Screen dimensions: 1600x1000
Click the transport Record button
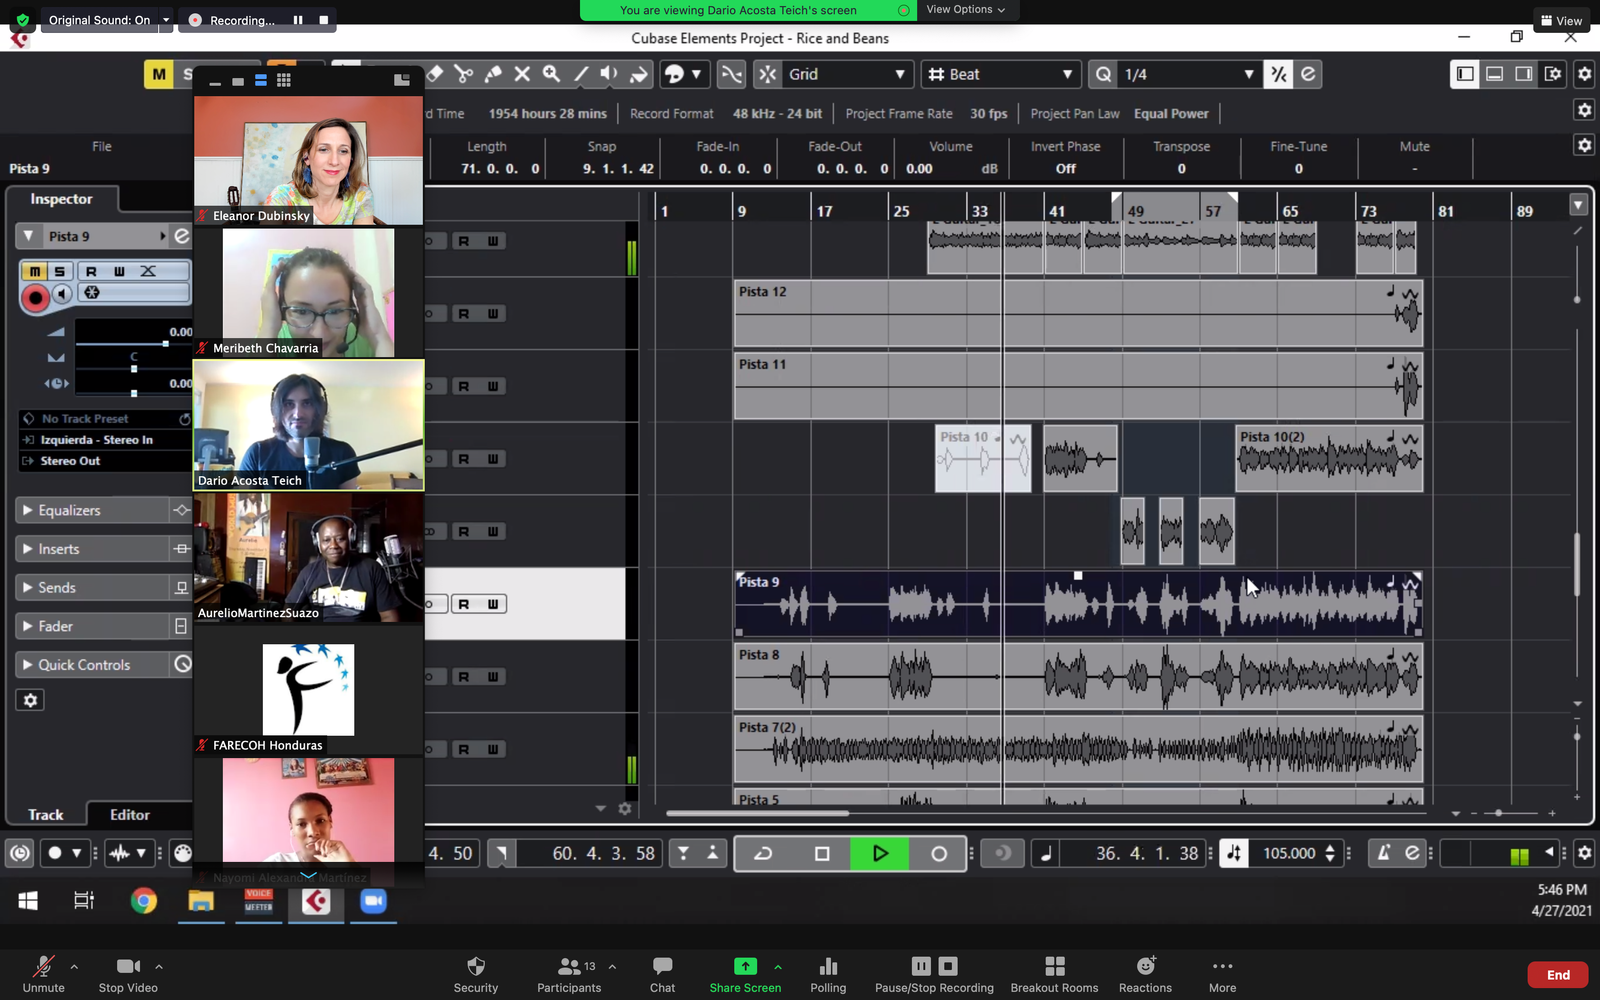938,853
